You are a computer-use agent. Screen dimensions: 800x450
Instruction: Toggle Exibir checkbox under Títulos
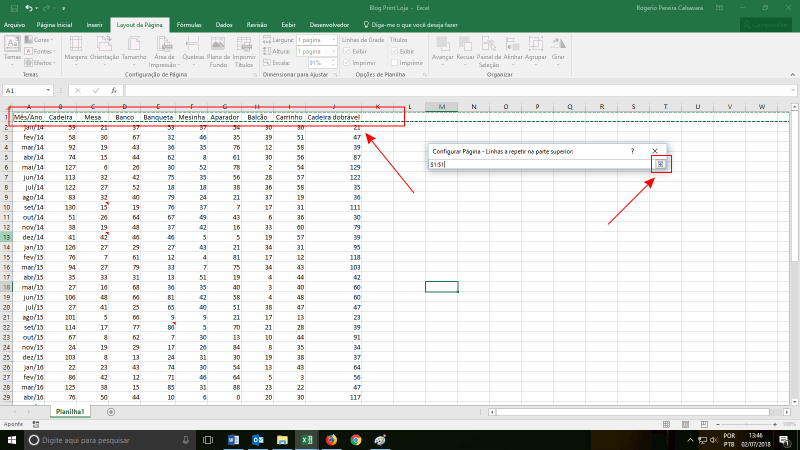(394, 50)
